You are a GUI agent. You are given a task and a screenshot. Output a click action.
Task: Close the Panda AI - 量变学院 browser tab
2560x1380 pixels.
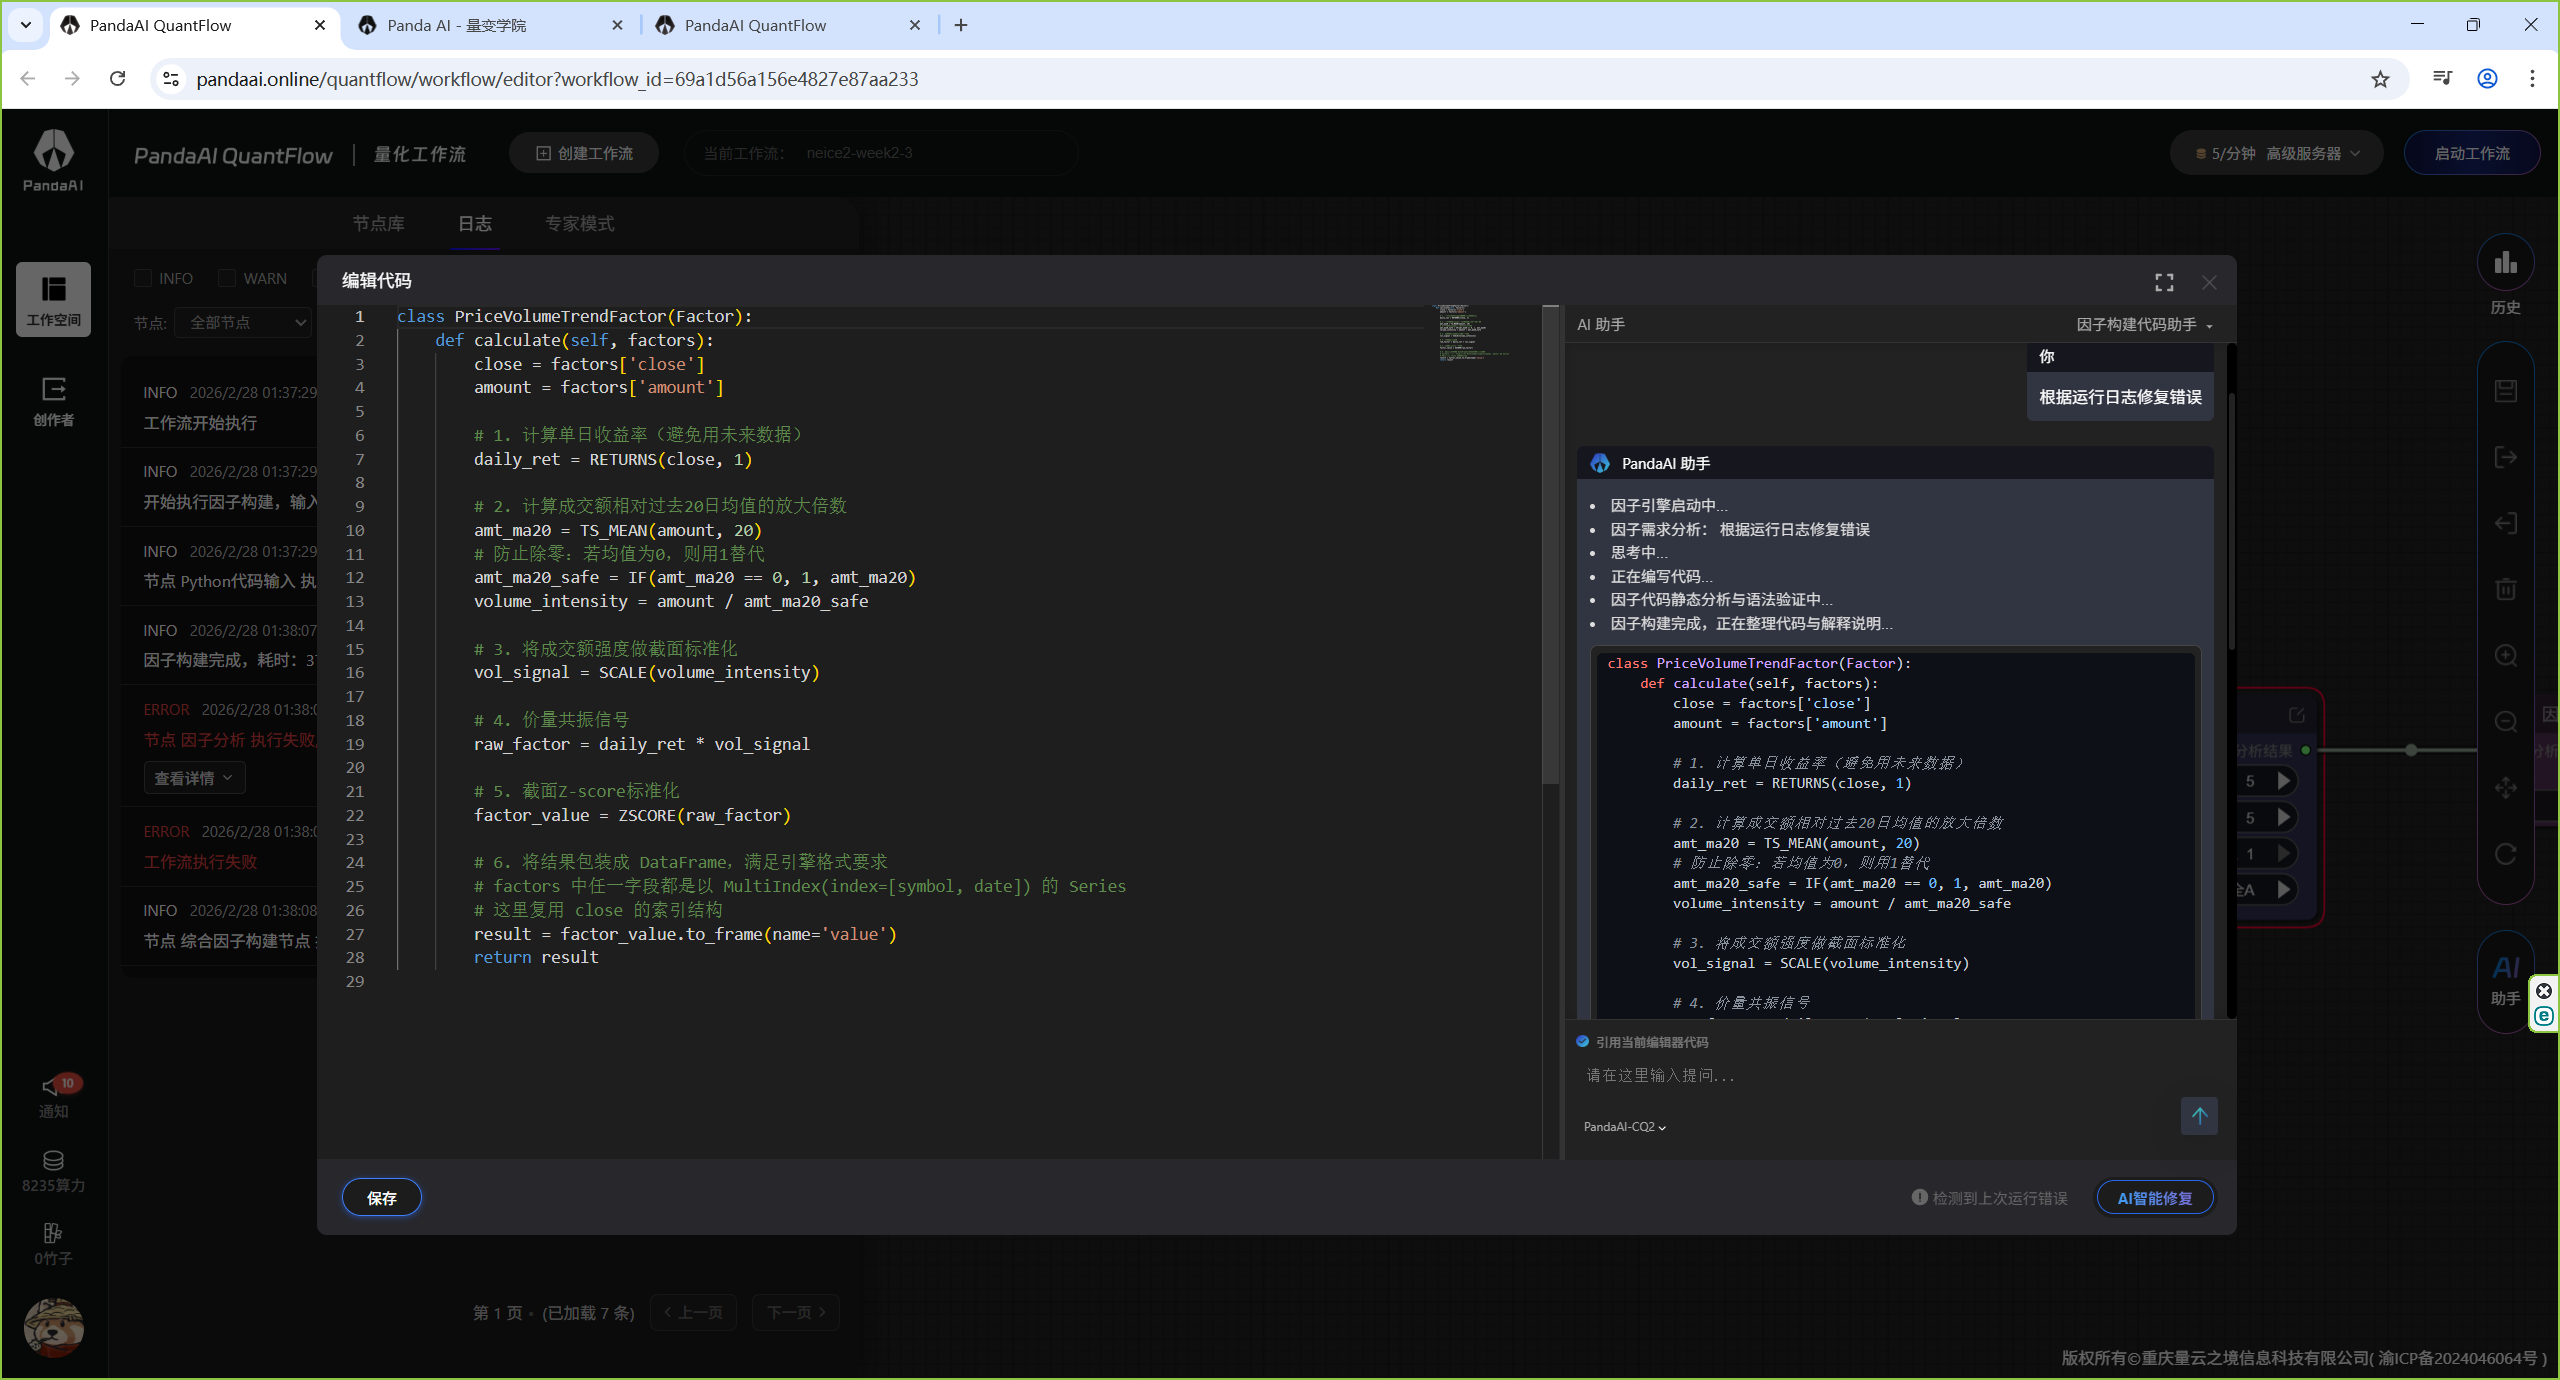pos(617,25)
